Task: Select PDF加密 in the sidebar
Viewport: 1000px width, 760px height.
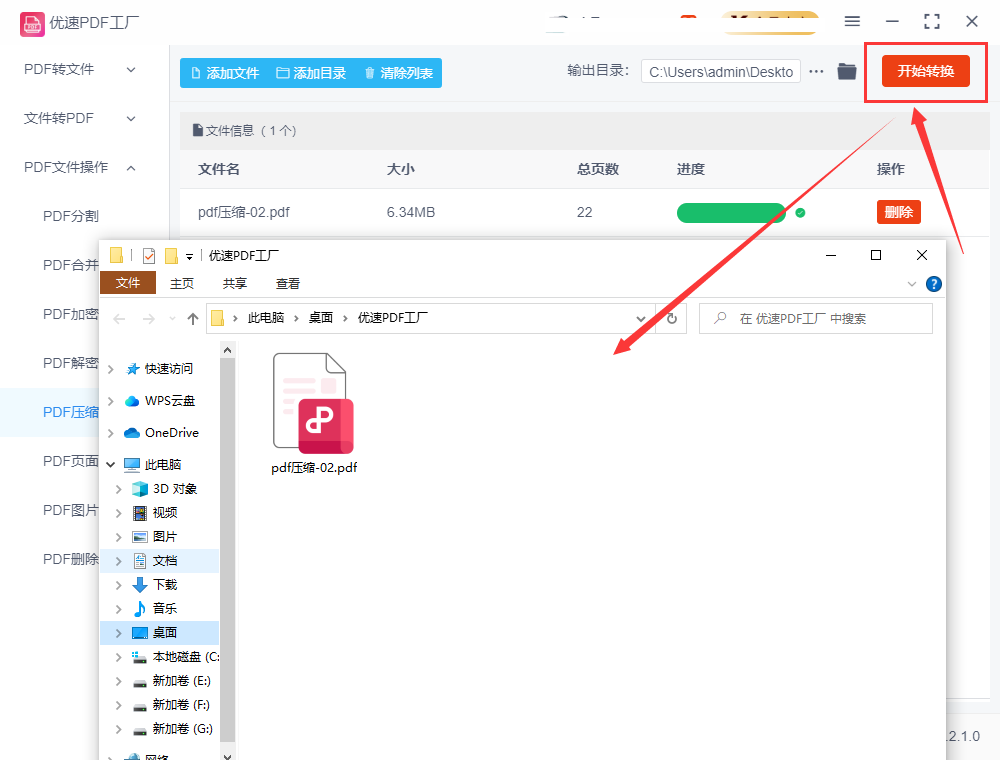Action: 71,314
